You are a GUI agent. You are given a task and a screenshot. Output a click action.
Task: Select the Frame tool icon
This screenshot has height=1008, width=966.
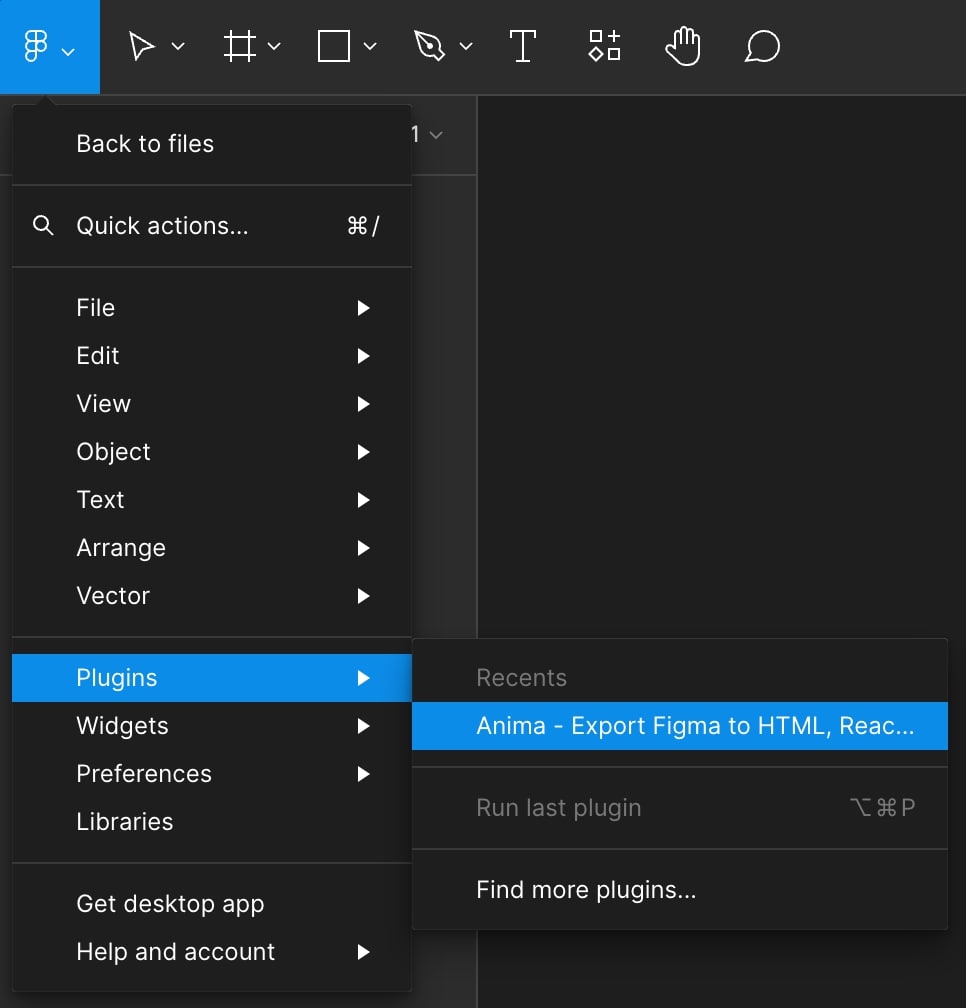239,47
